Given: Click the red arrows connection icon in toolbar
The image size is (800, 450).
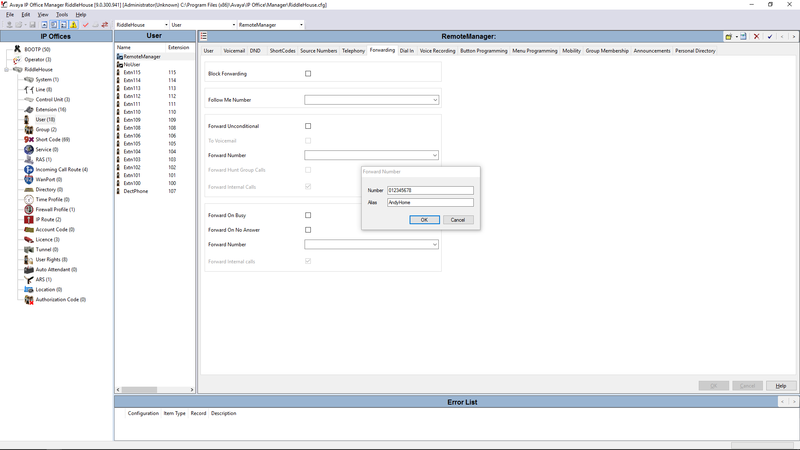Looking at the screenshot, I should [105, 24].
